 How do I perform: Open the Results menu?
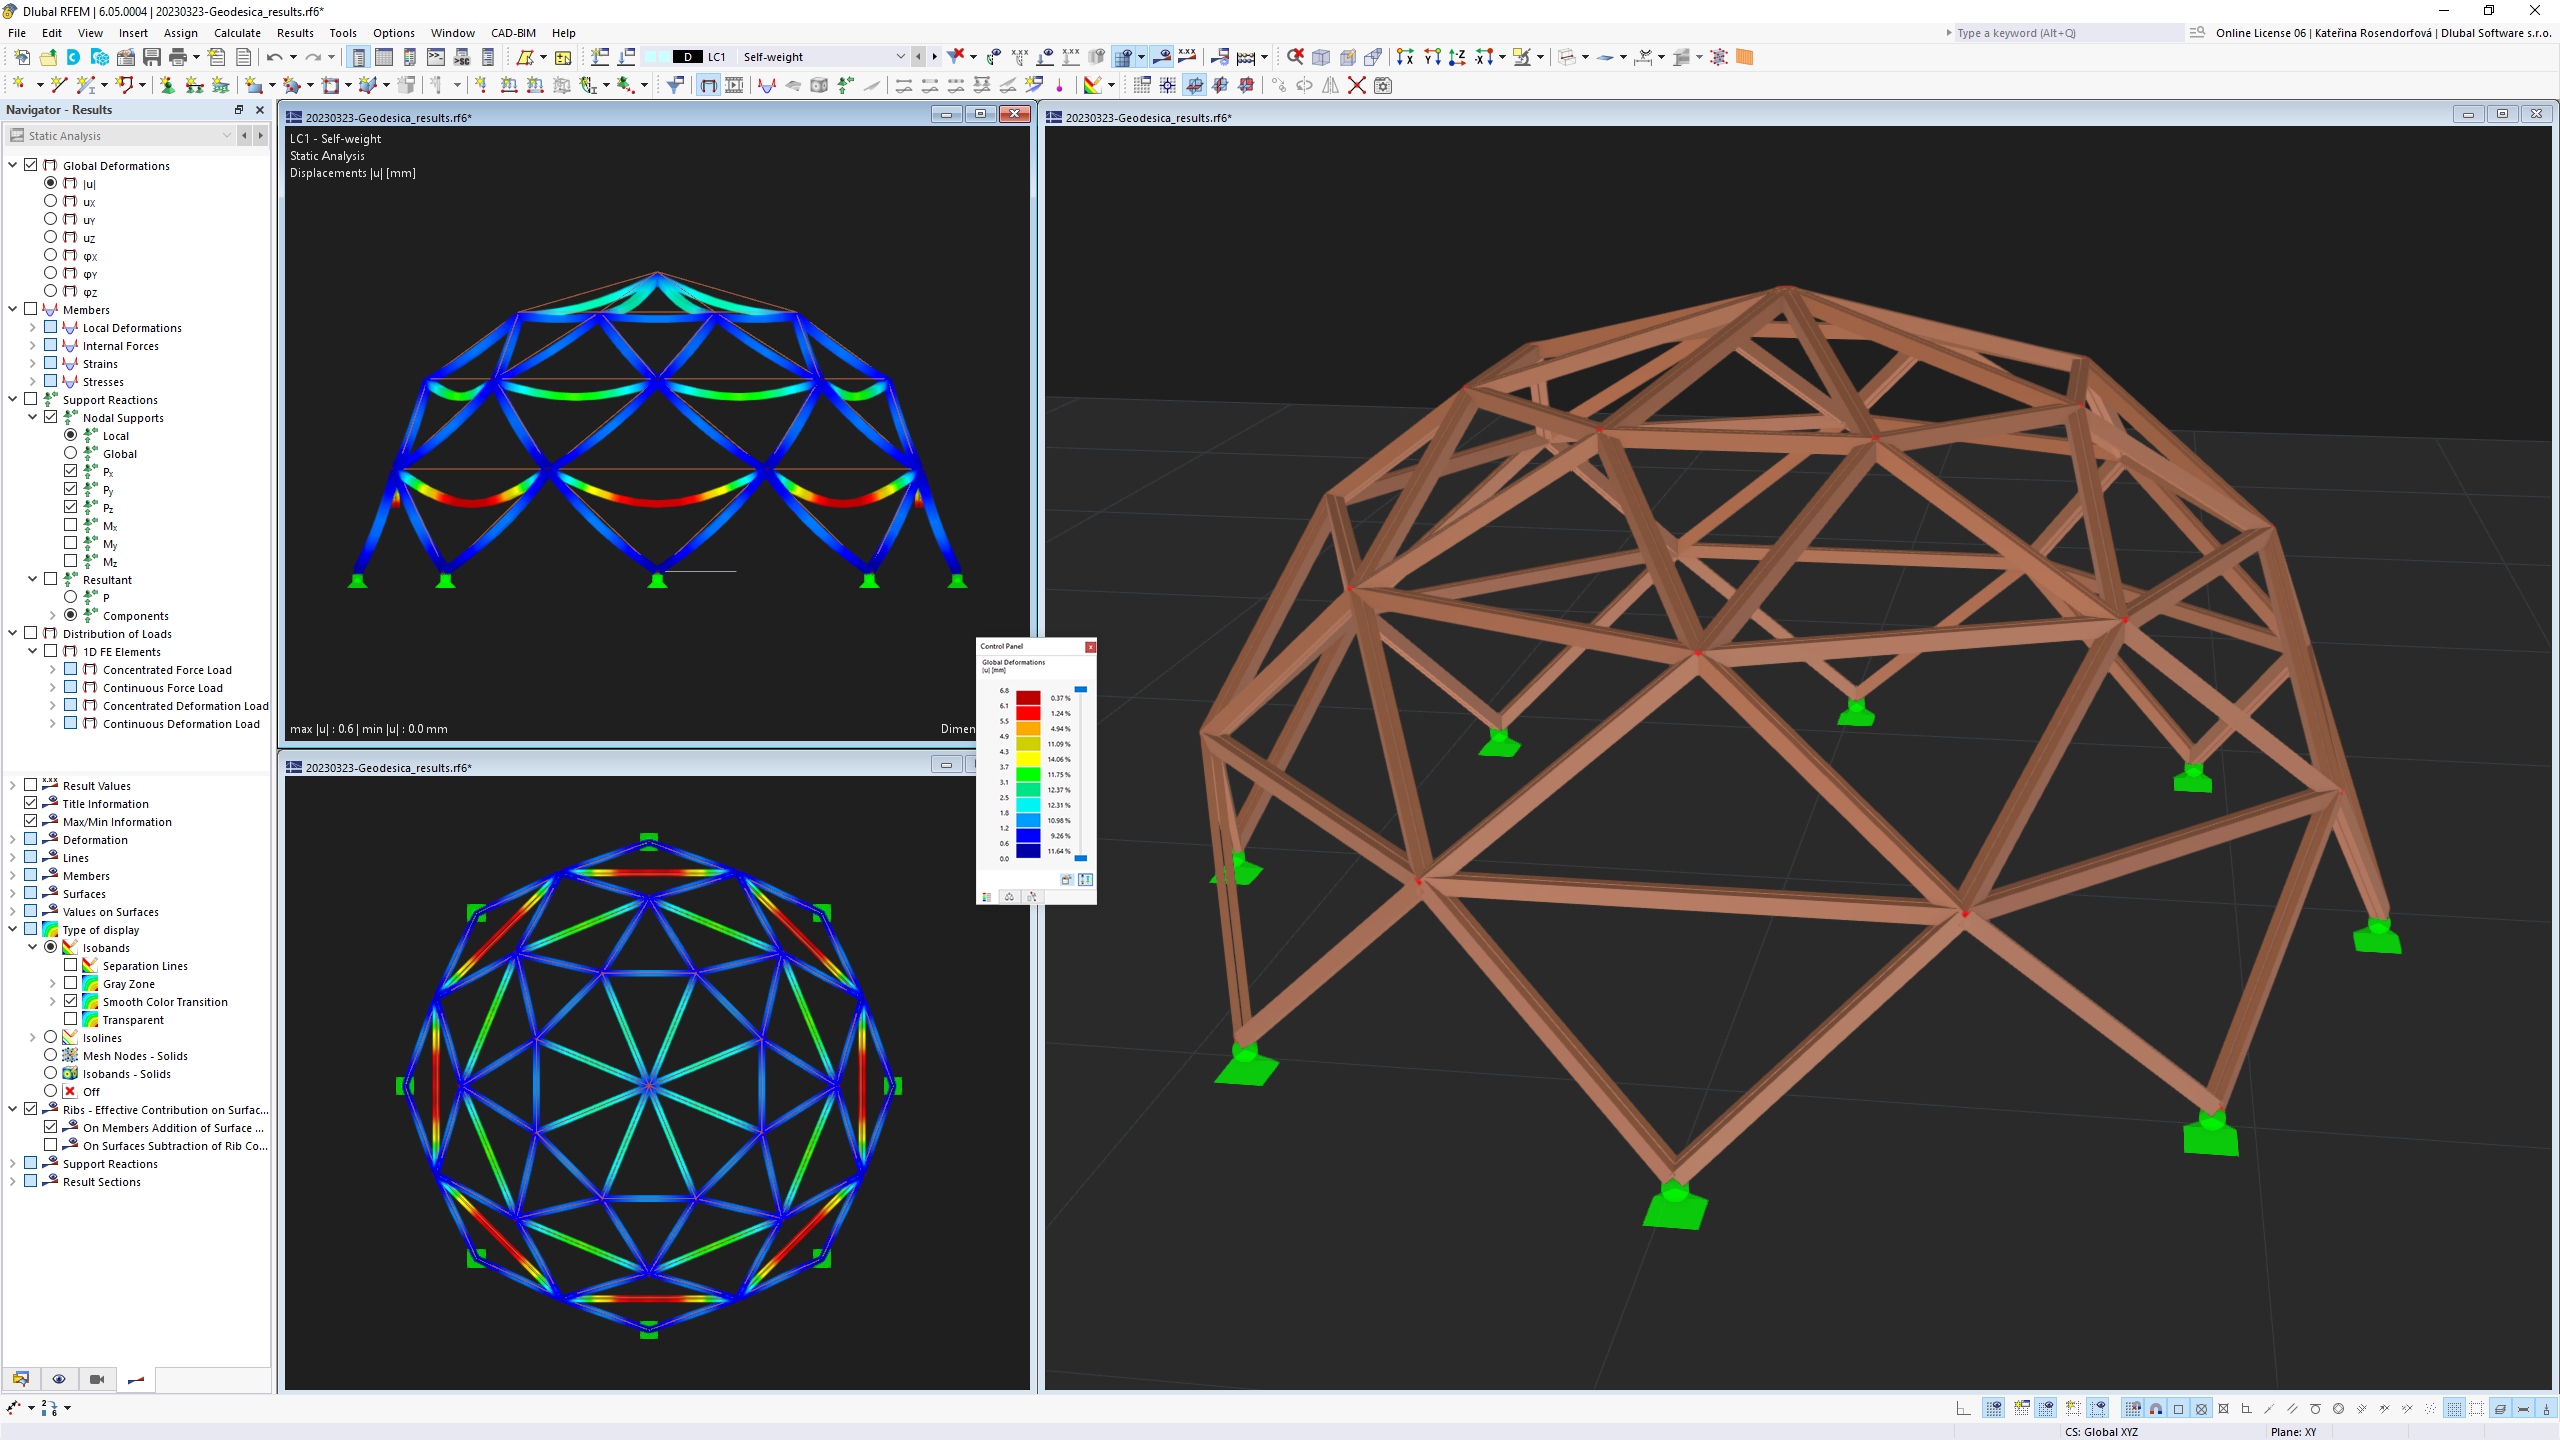coord(294,33)
